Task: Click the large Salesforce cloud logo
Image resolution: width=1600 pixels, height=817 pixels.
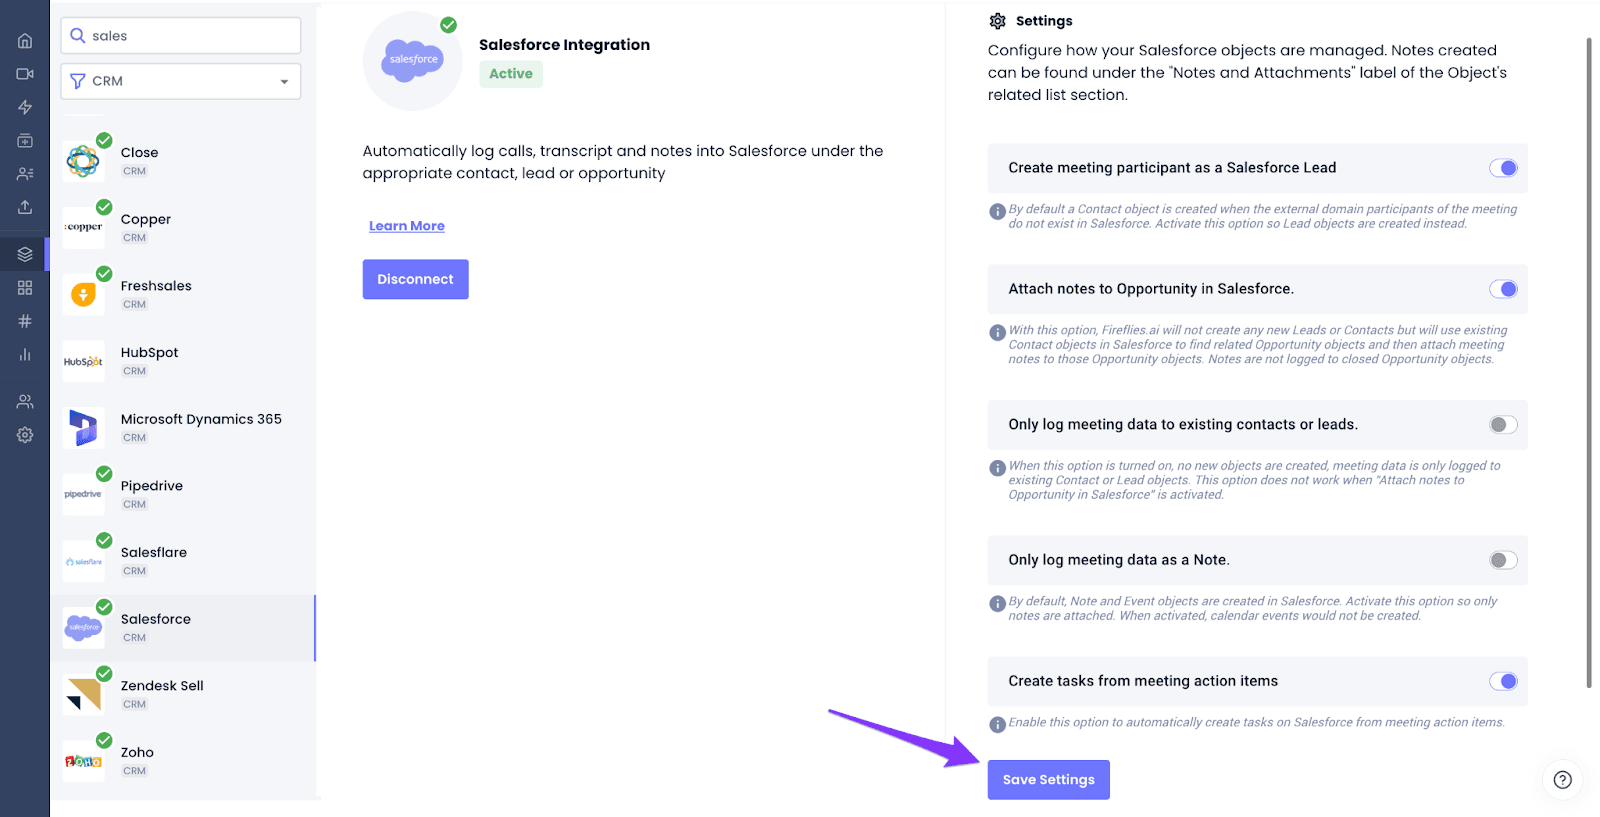Action: pyautogui.click(x=413, y=61)
